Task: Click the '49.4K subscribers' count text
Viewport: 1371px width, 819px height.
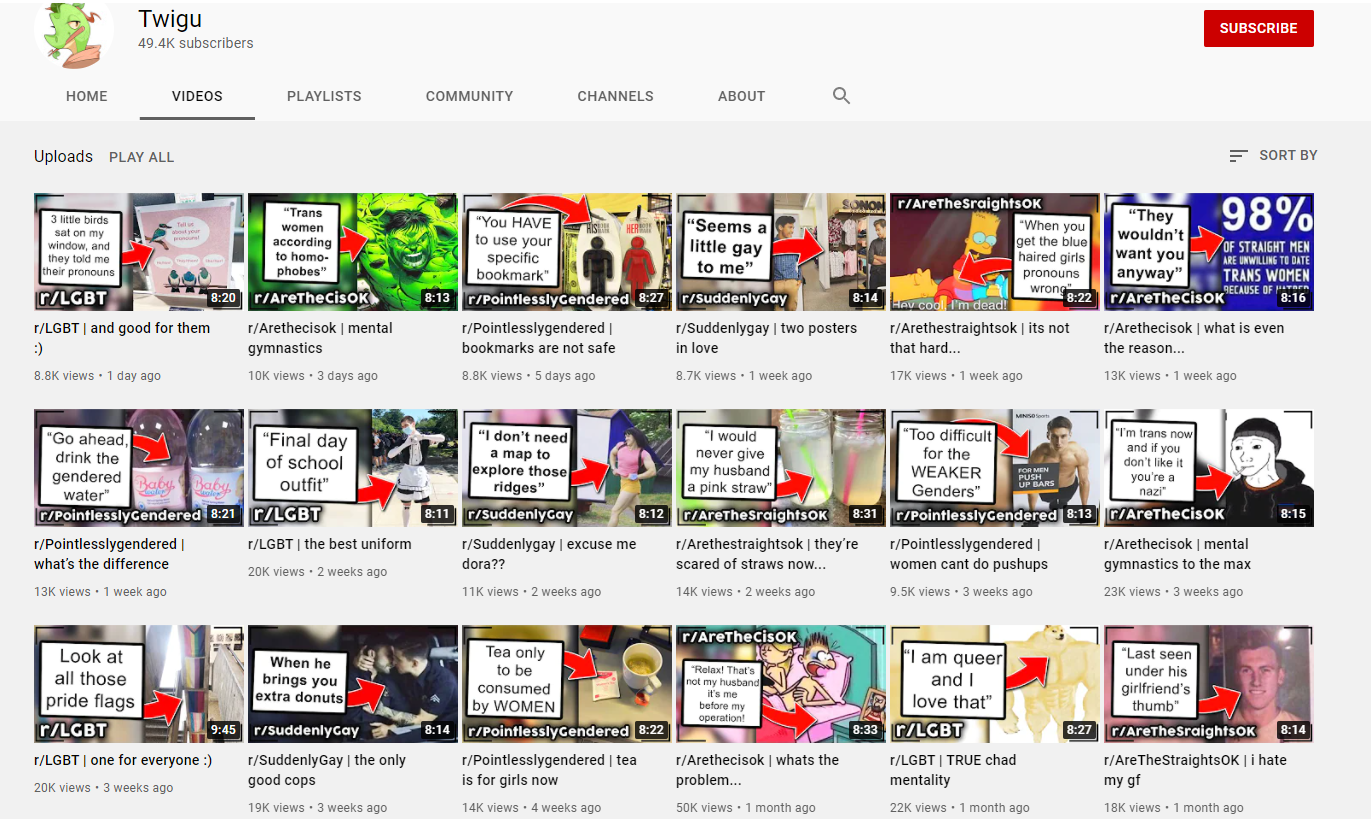Action: (196, 43)
